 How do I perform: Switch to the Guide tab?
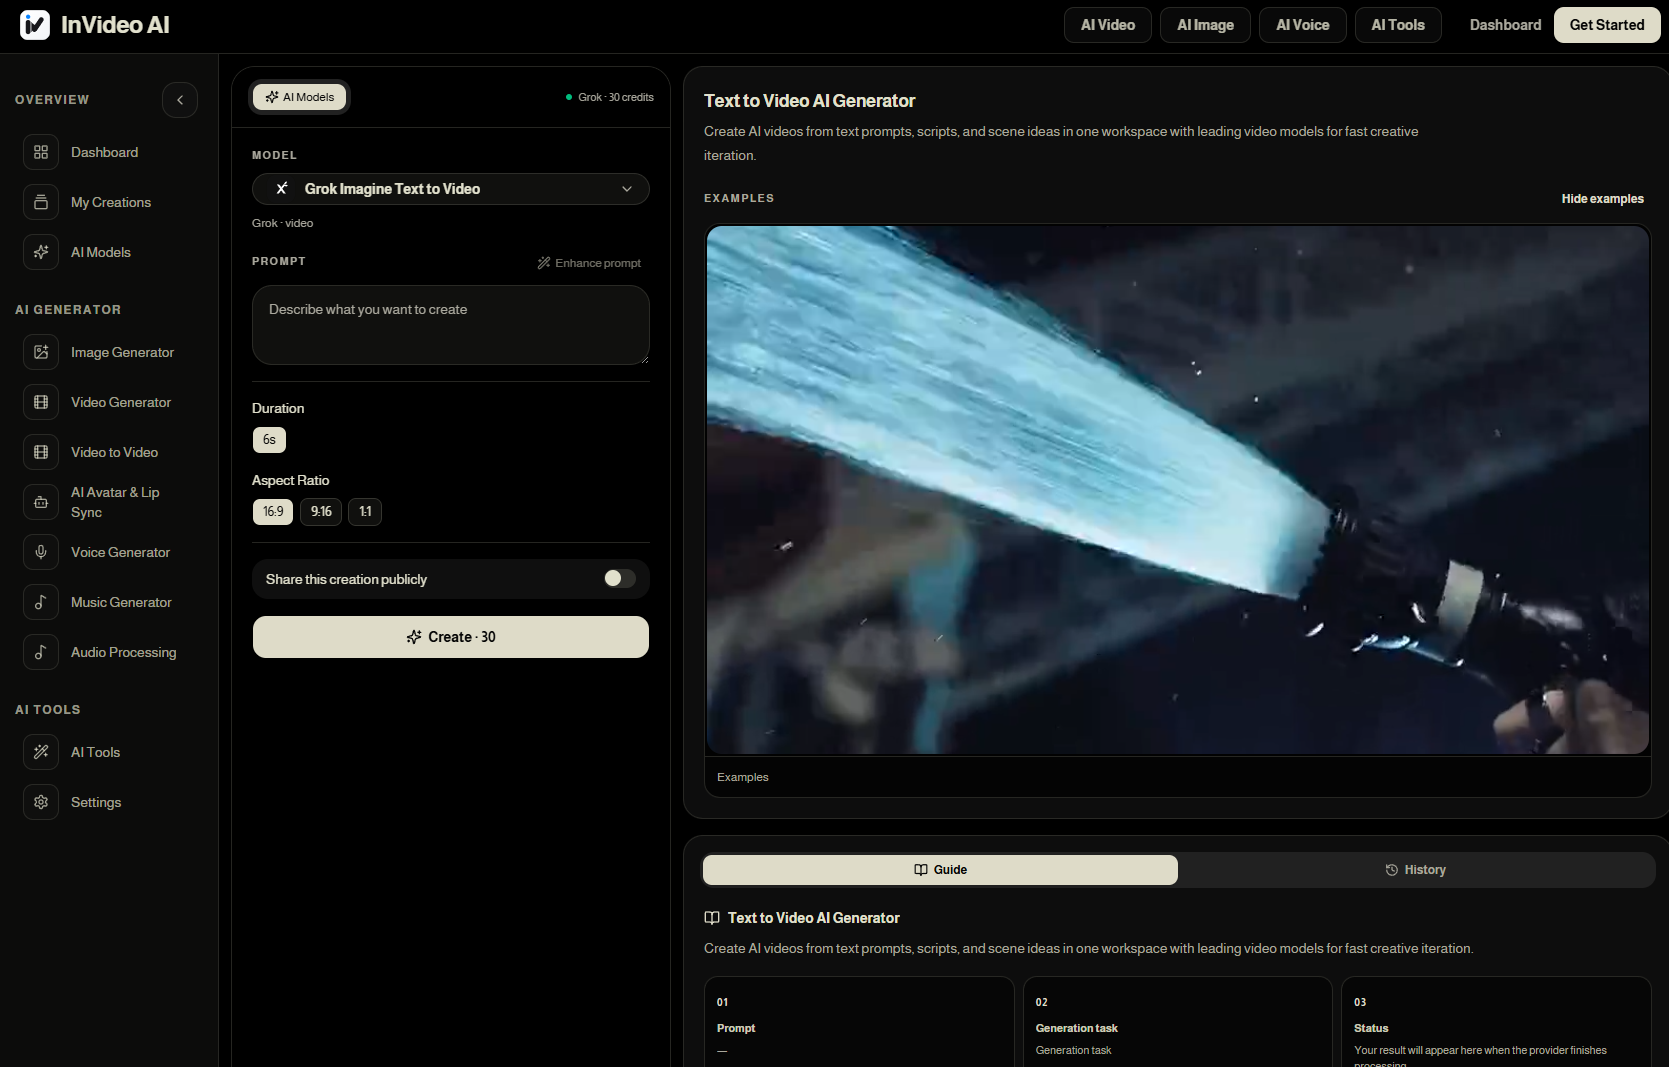940,870
